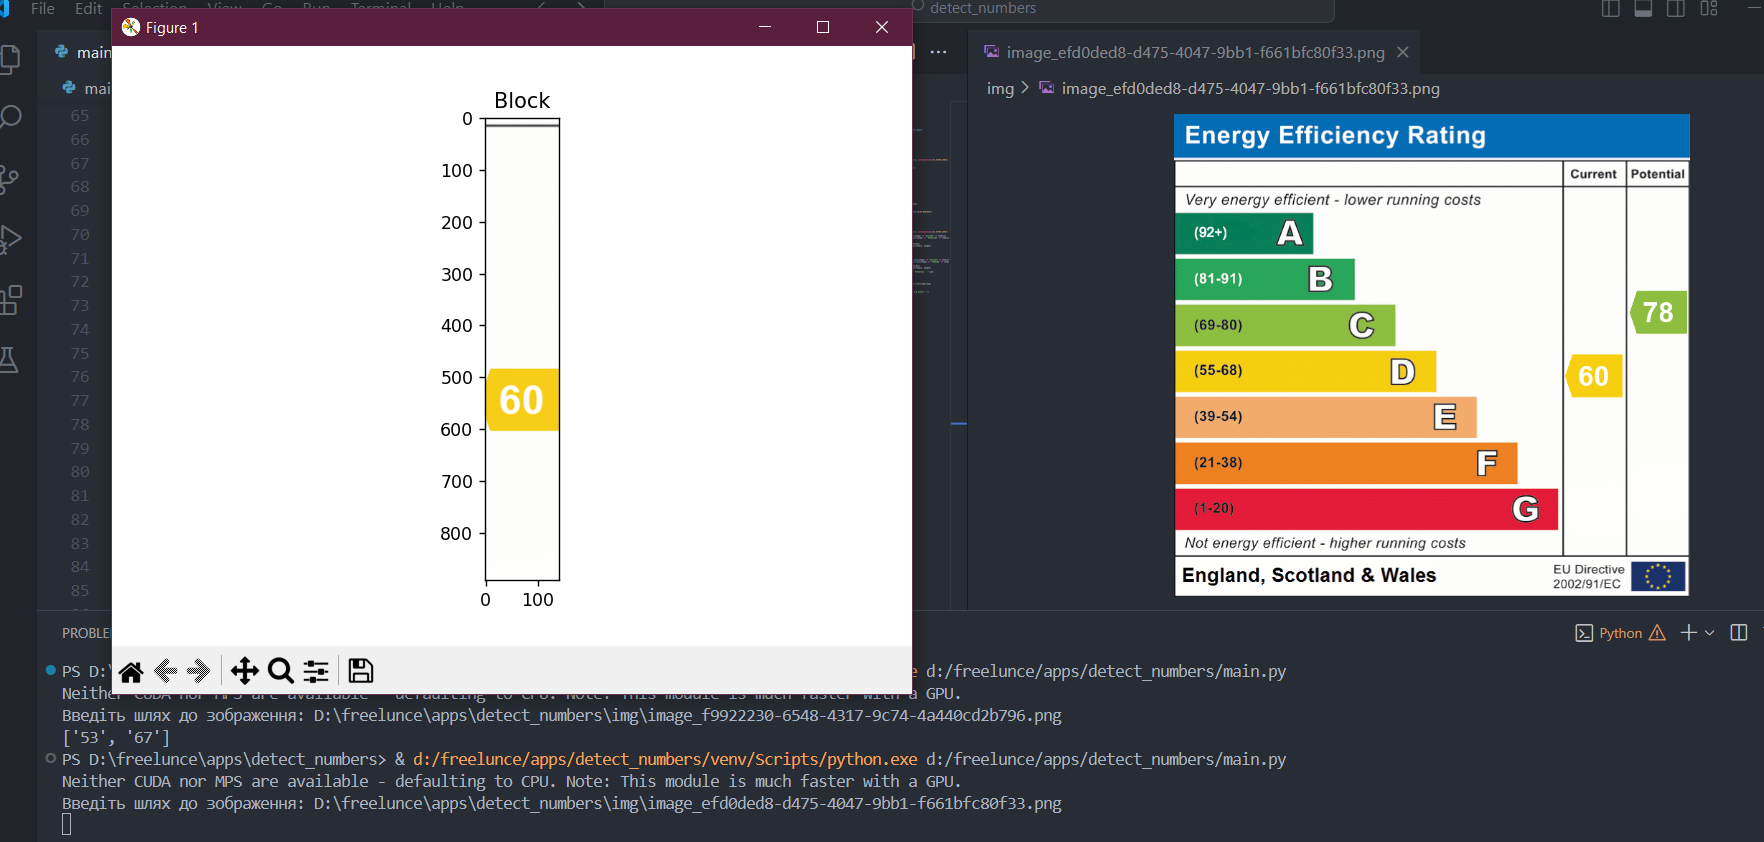Go back to previous view in Figure 1

point(165,671)
